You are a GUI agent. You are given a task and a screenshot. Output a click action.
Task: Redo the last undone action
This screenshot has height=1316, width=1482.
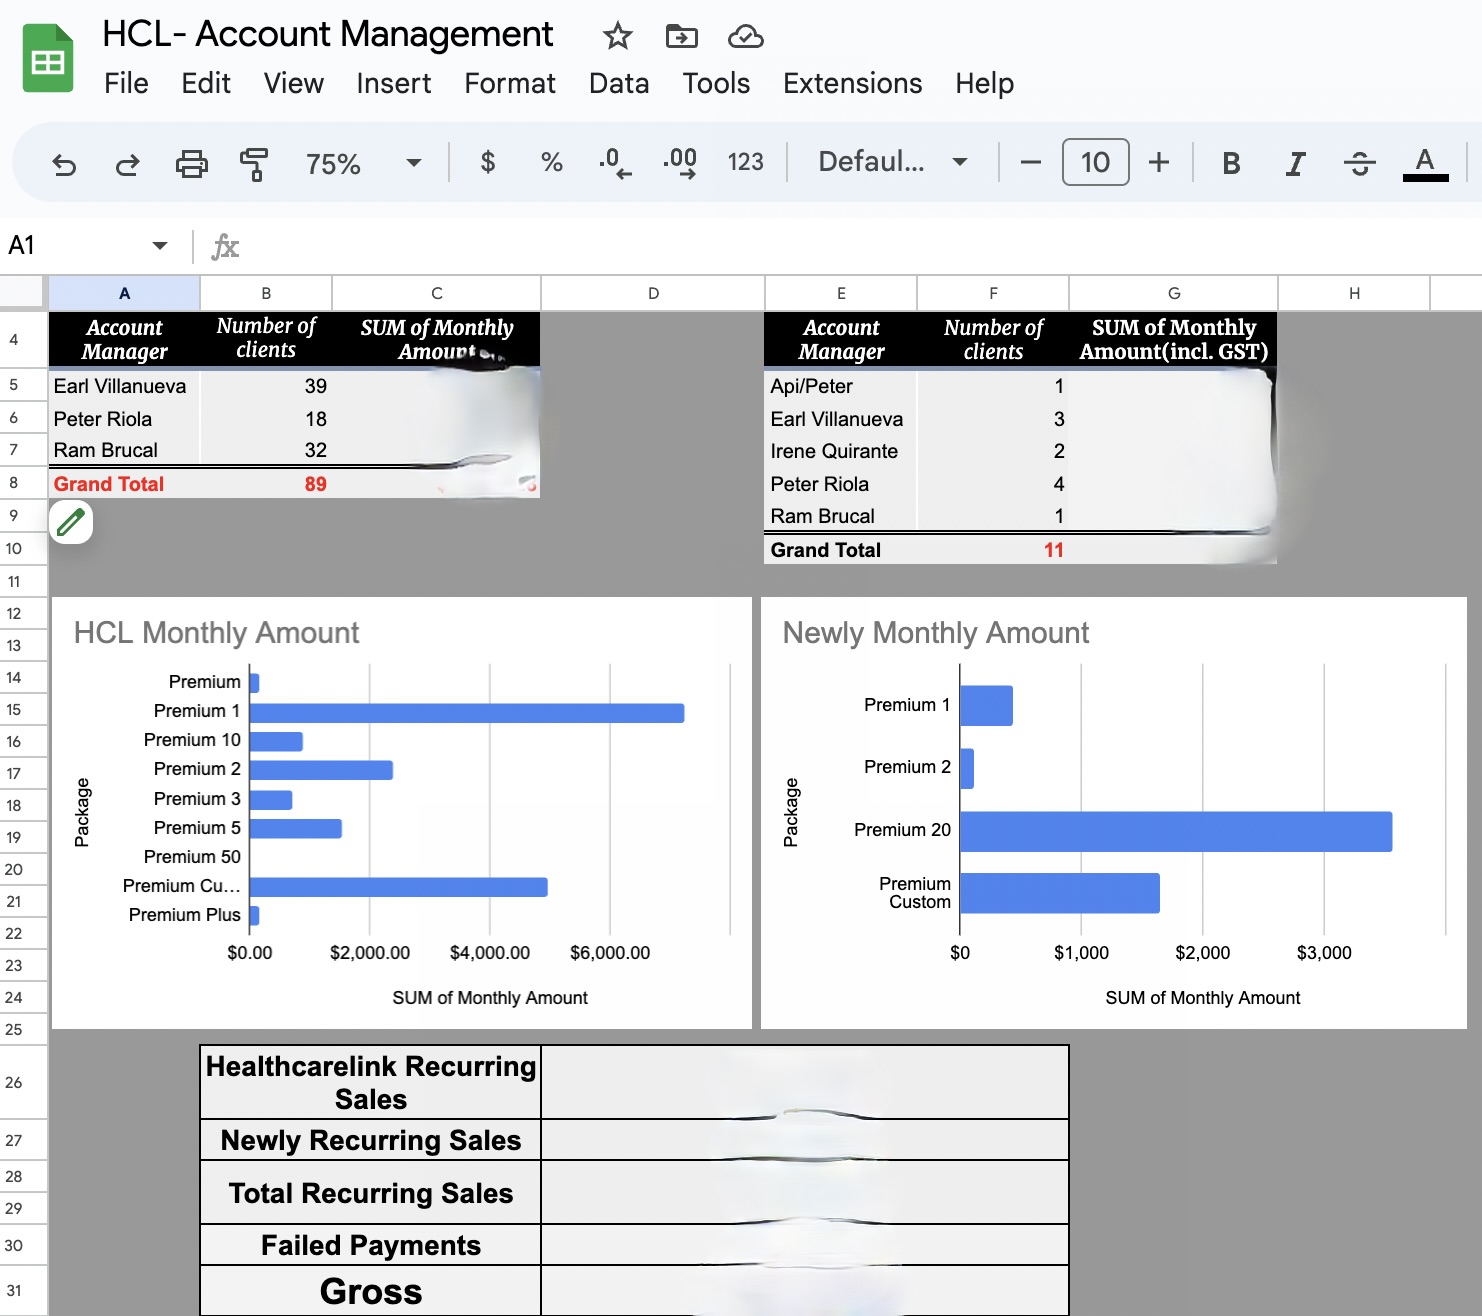127,163
